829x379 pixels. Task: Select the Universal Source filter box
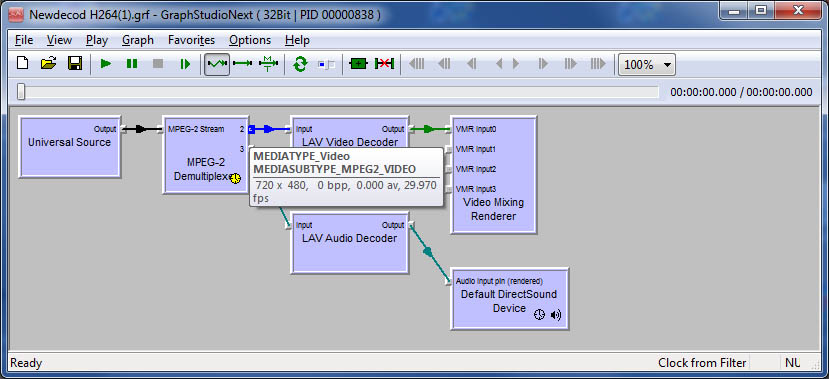(70, 147)
